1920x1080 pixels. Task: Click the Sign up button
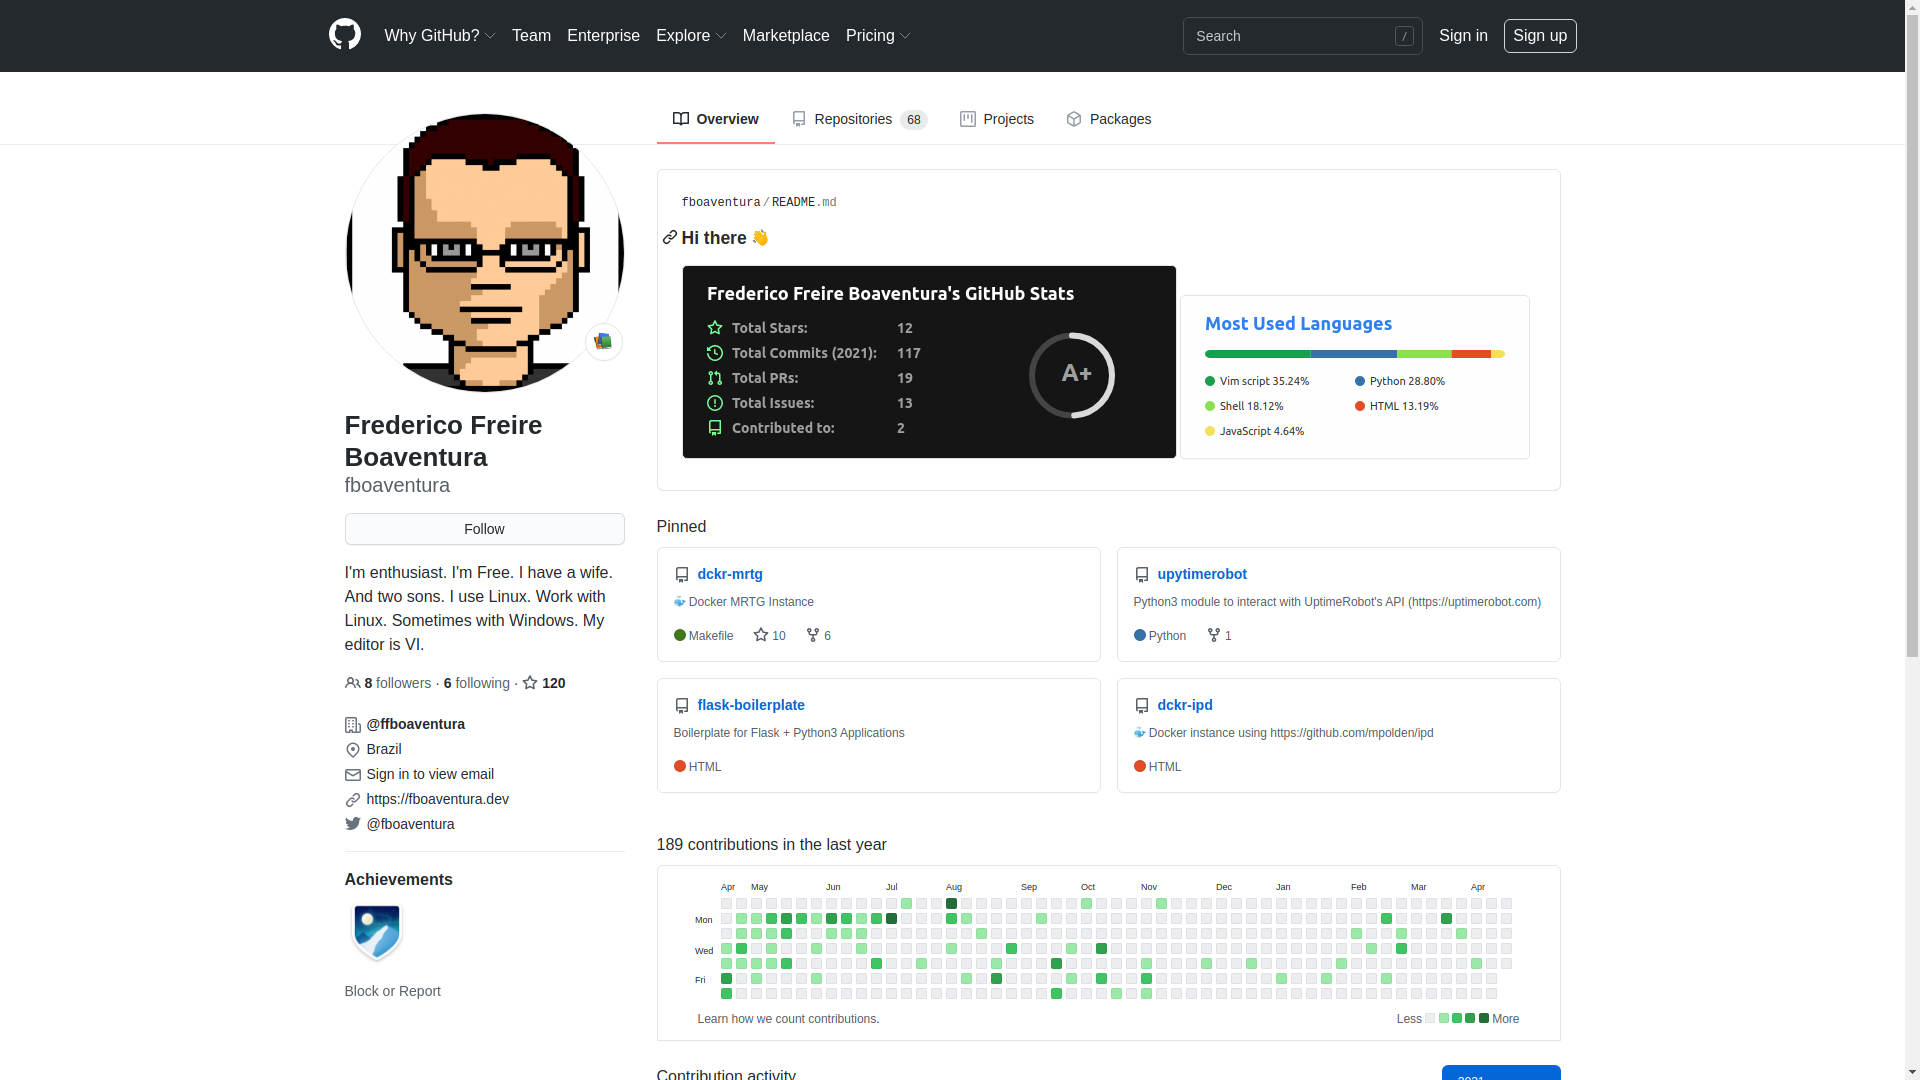coord(1540,36)
